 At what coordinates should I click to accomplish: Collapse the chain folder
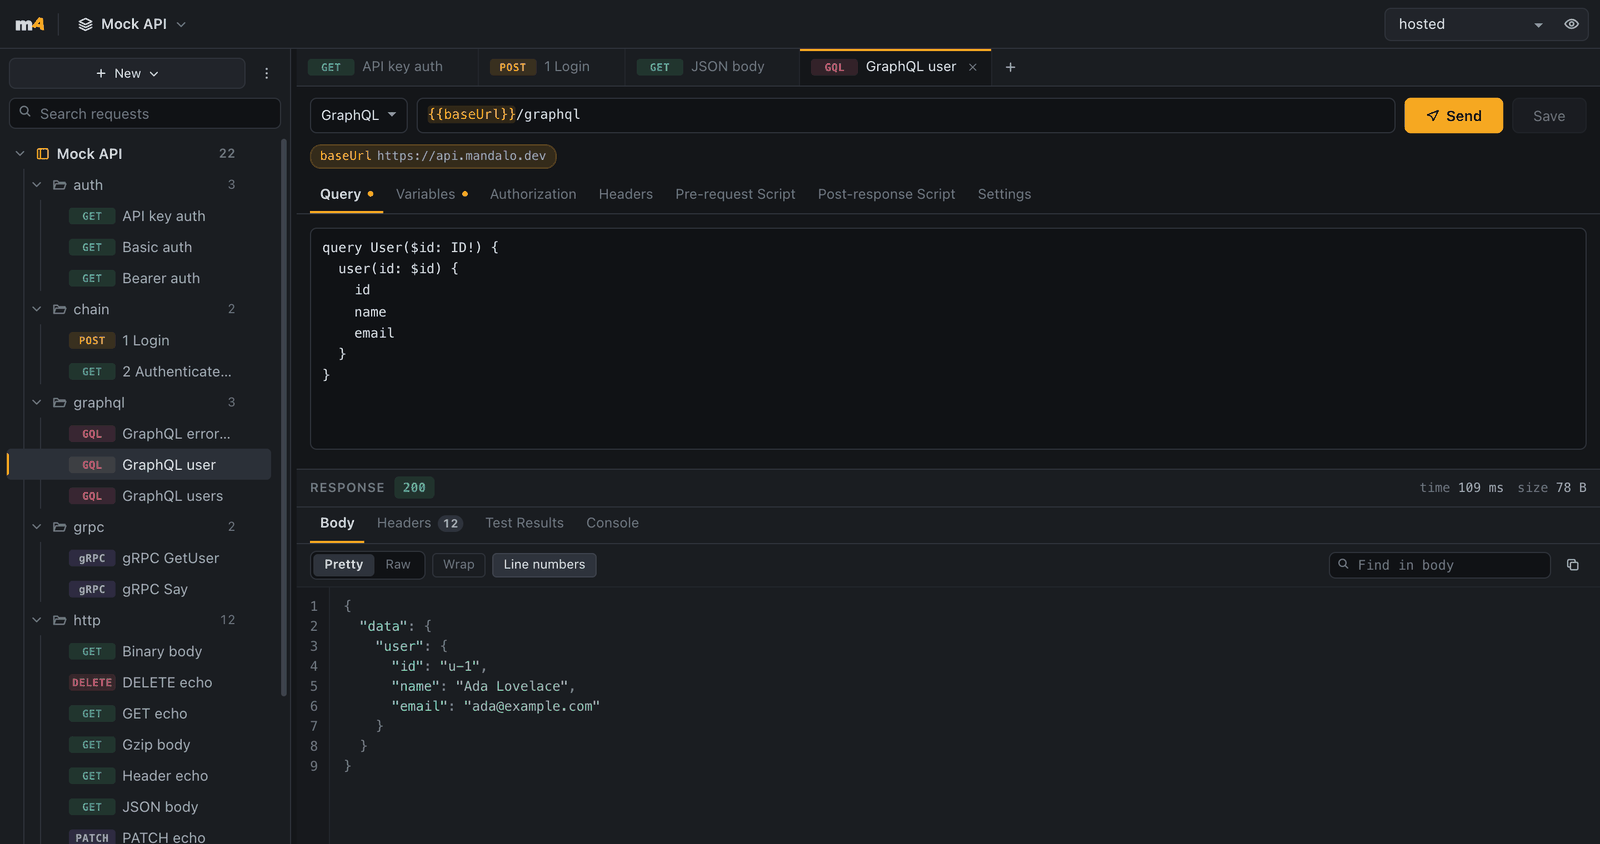pyautogui.click(x=37, y=309)
